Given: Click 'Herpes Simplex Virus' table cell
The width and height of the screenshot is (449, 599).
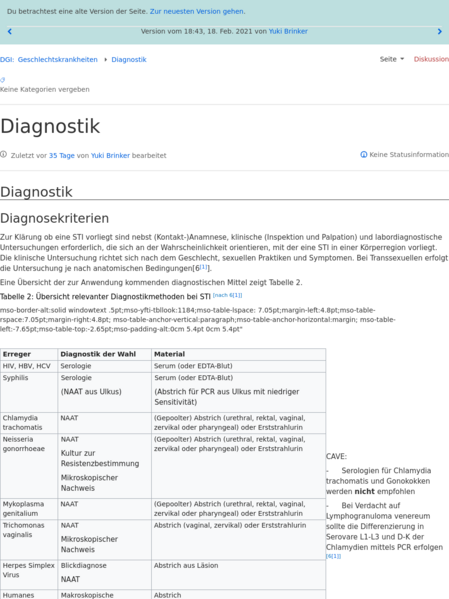Looking at the screenshot, I should 29,575.
